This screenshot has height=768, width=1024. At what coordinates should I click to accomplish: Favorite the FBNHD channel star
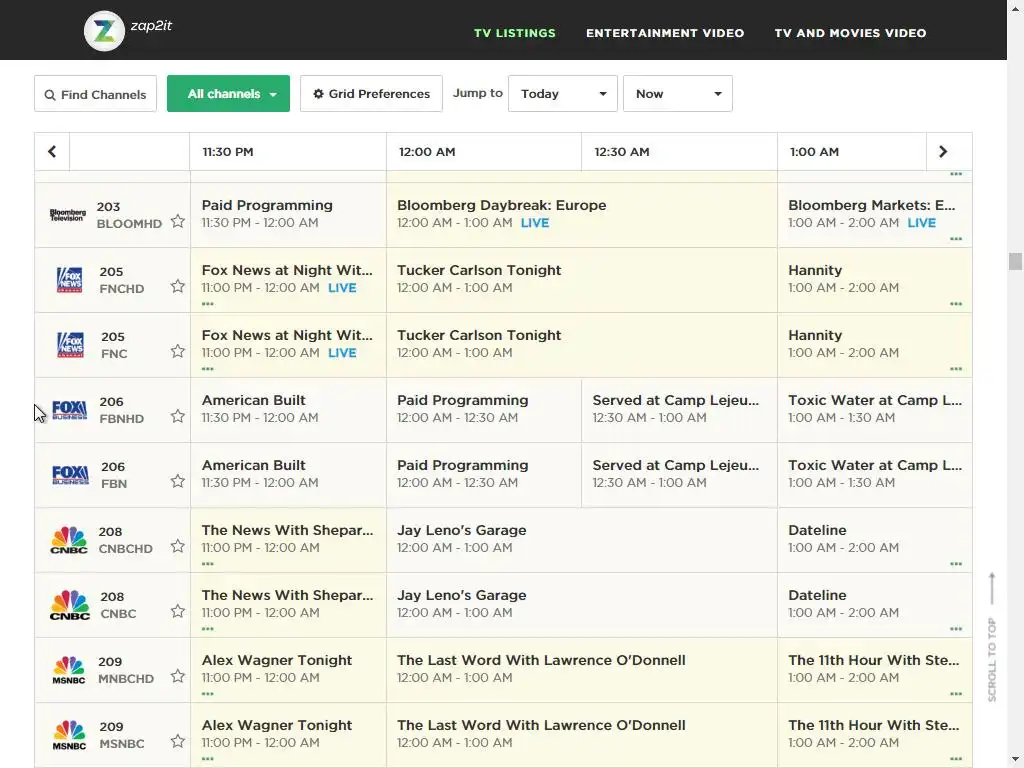click(178, 416)
